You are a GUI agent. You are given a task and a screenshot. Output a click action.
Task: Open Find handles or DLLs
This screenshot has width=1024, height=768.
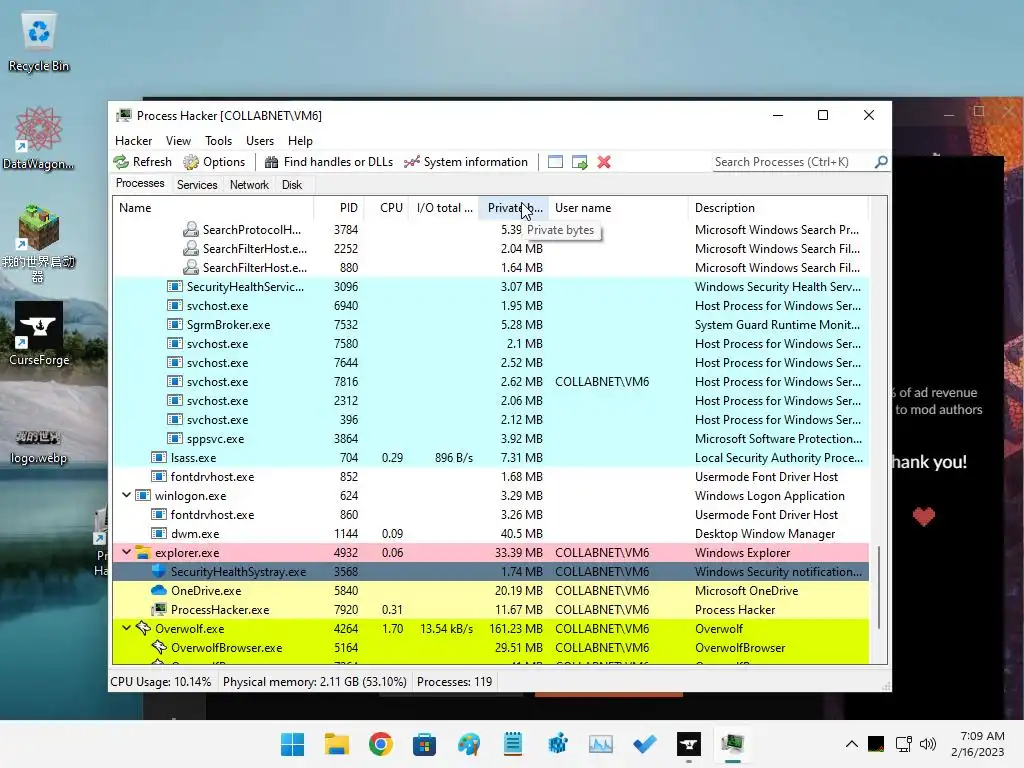tap(329, 162)
